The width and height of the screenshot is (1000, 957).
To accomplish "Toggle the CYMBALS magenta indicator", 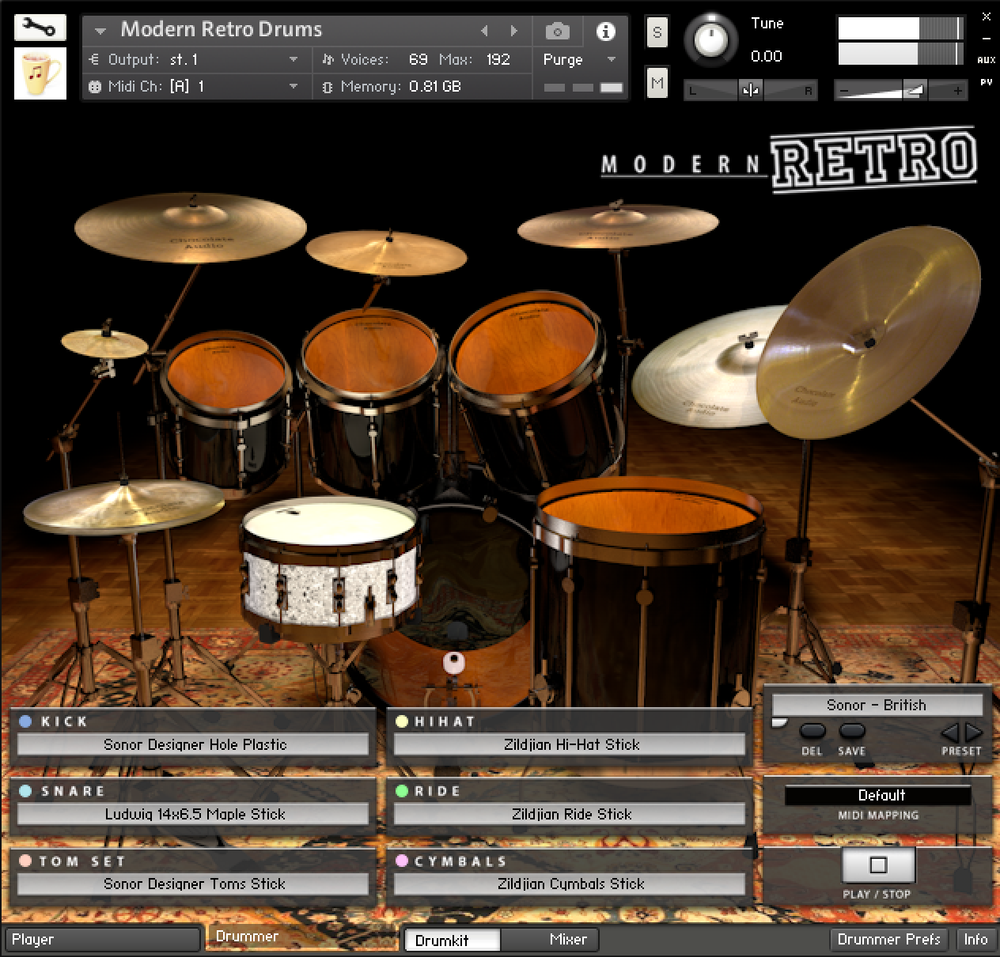I will pyautogui.click(x=402, y=861).
